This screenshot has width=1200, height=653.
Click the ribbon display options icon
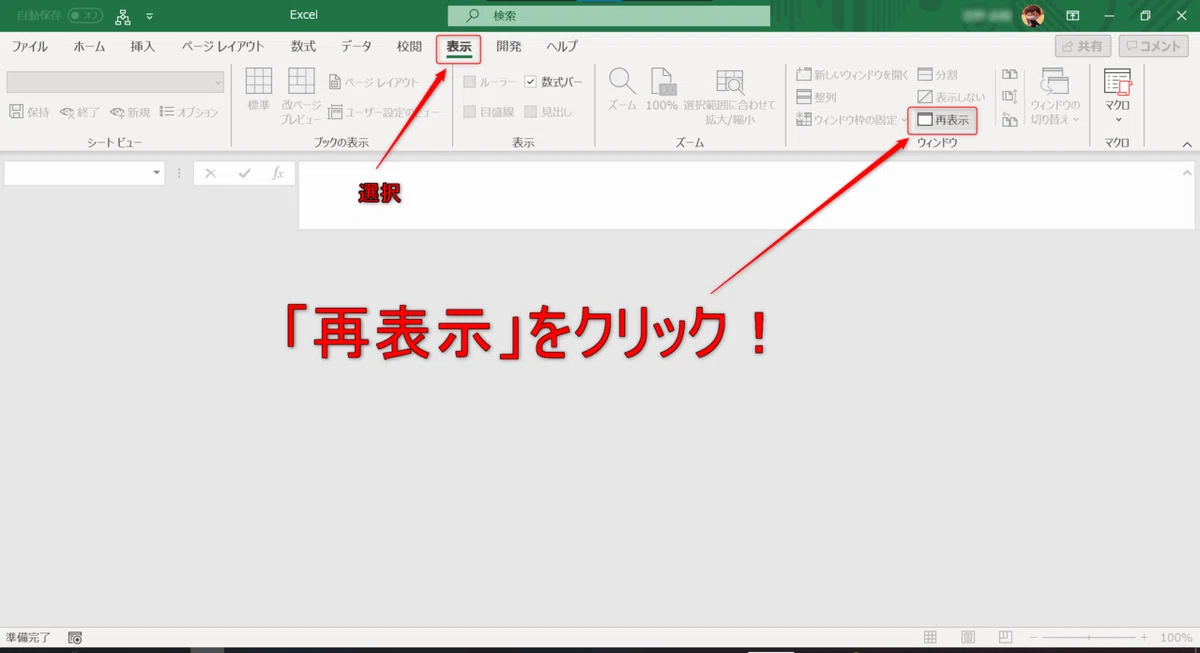(x=1072, y=16)
